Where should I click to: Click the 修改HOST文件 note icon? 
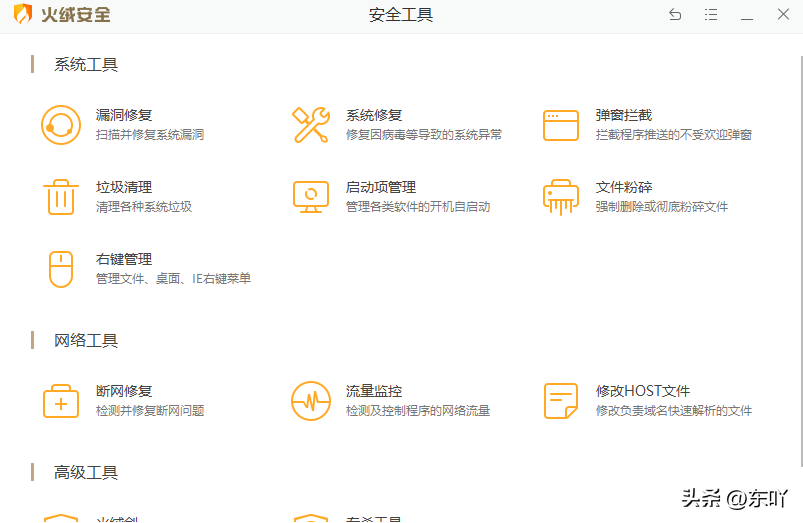(561, 401)
